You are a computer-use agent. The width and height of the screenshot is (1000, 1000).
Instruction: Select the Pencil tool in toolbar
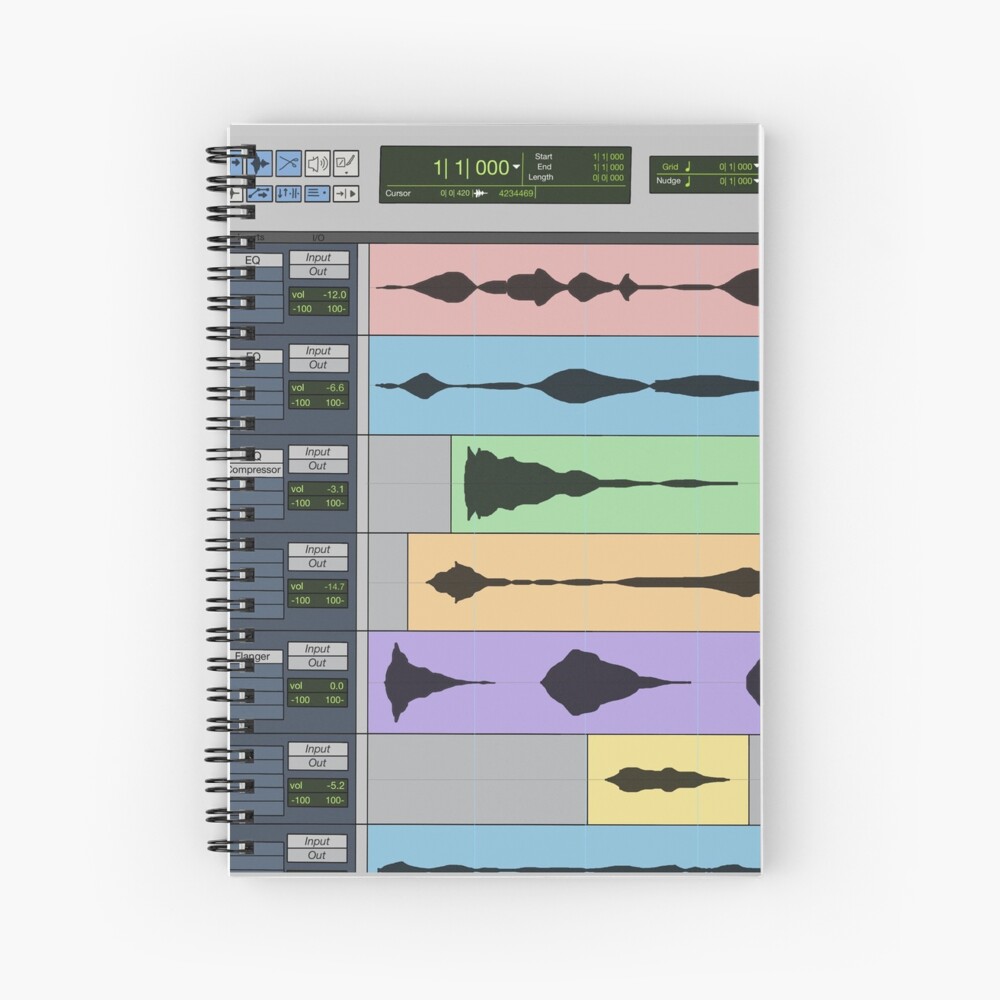point(346,162)
